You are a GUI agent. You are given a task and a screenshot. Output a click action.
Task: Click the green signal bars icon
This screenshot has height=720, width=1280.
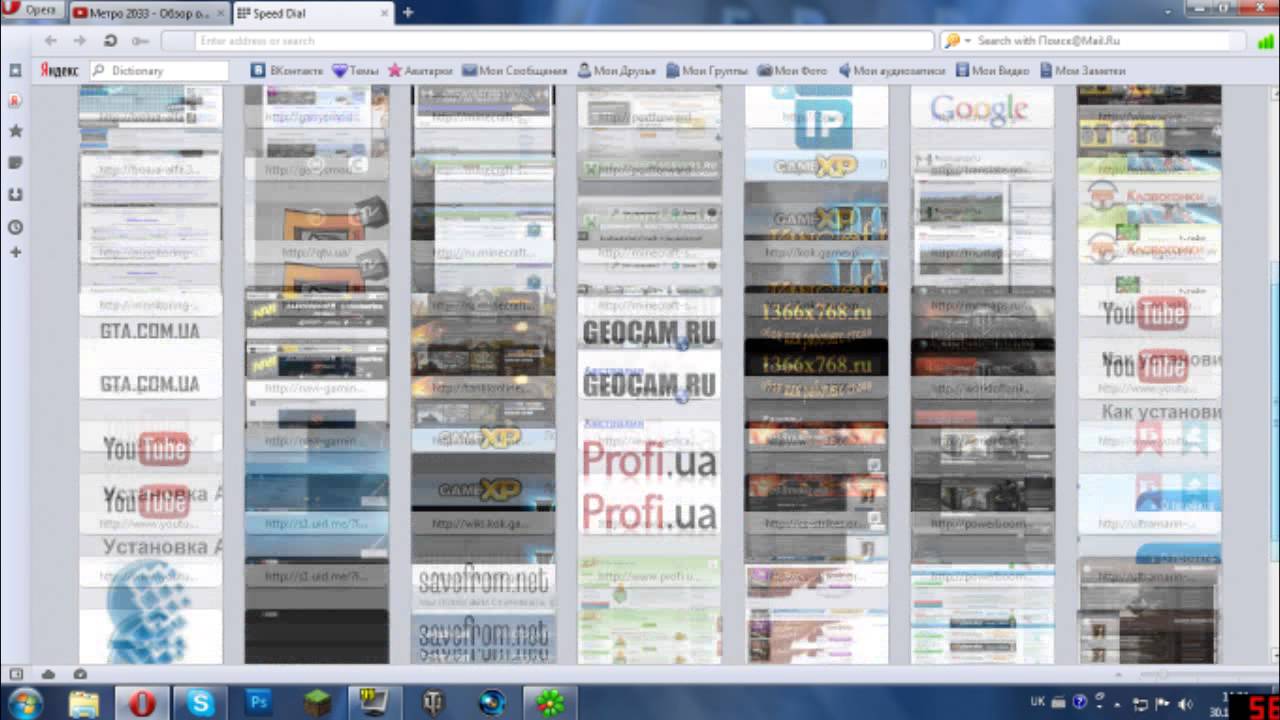click(x=1266, y=41)
